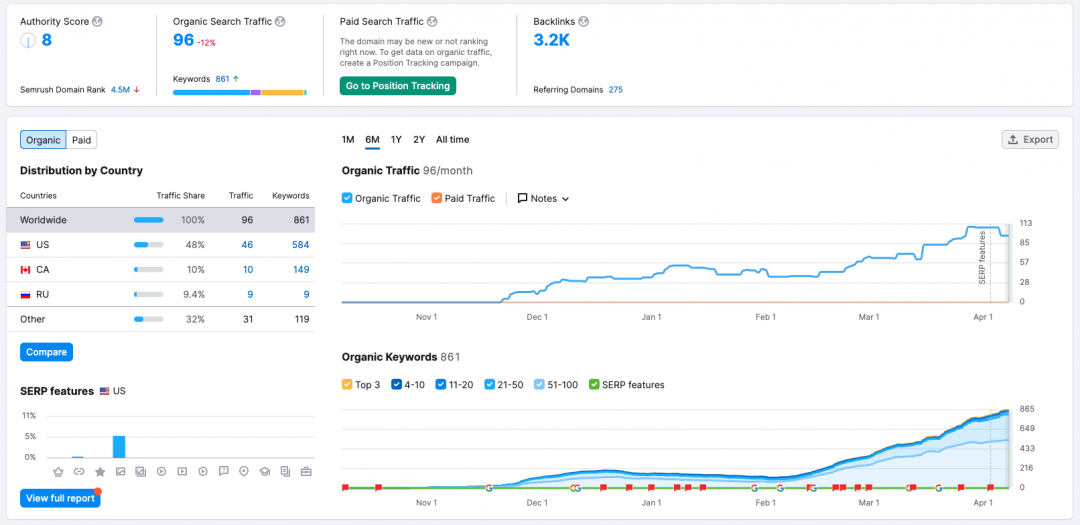Disable the Top 3 keywords checkbox

click(x=347, y=384)
